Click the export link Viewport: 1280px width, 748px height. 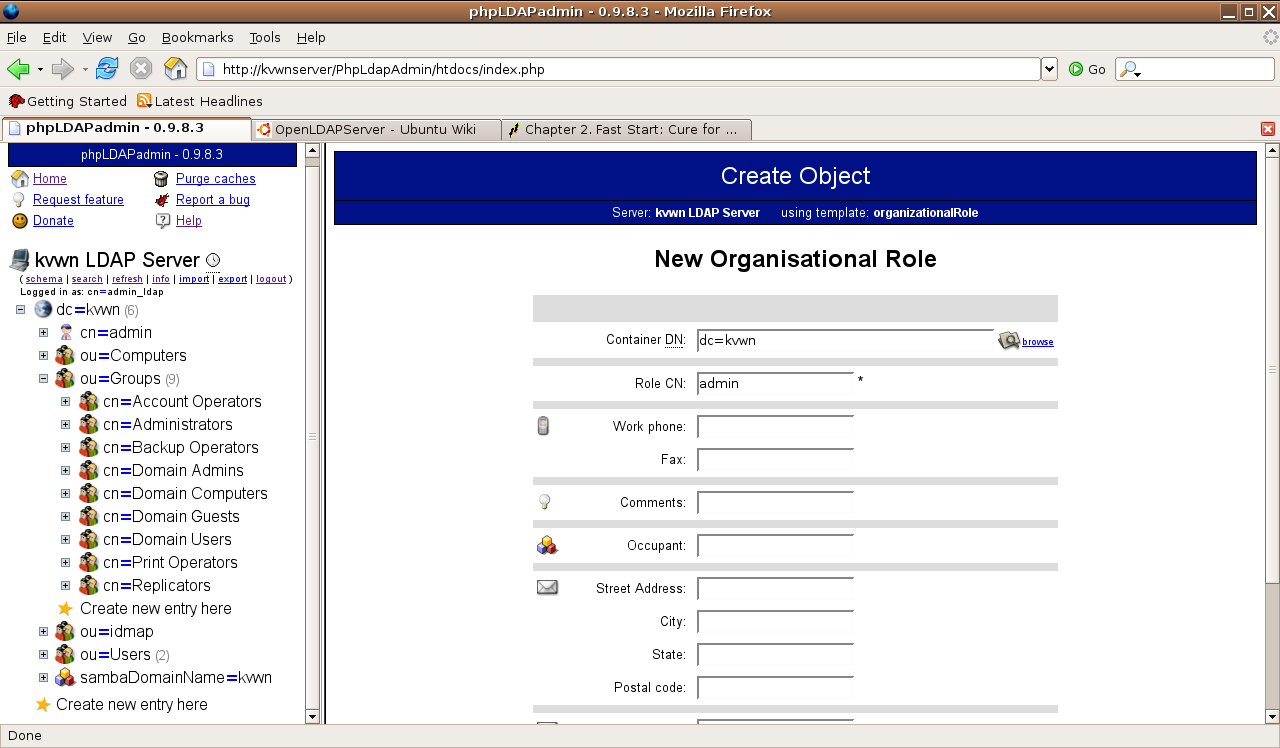tap(233, 279)
